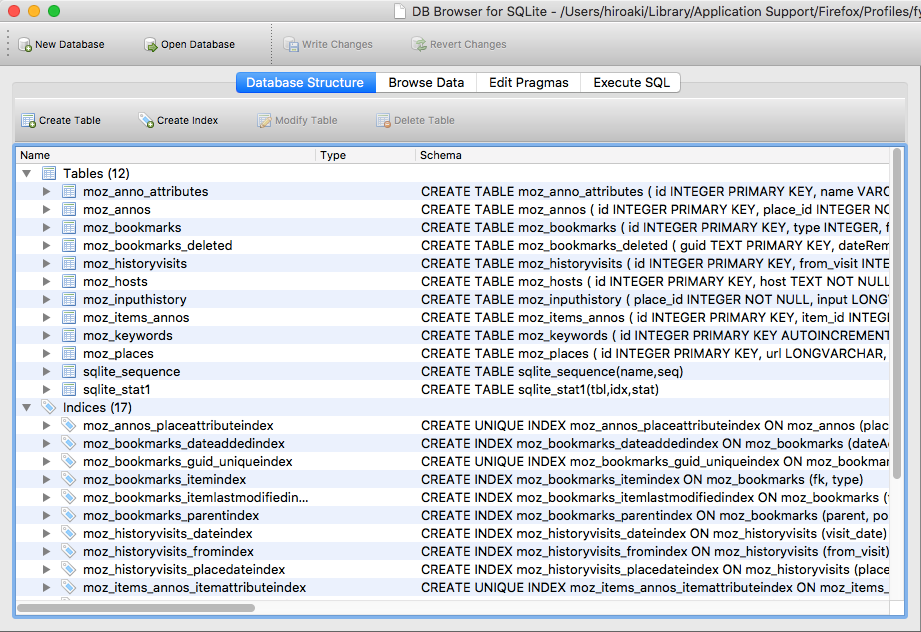This screenshot has height=632, width=921.
Task: Click the table icon beside moz_bookmarks
Action: pos(69,227)
